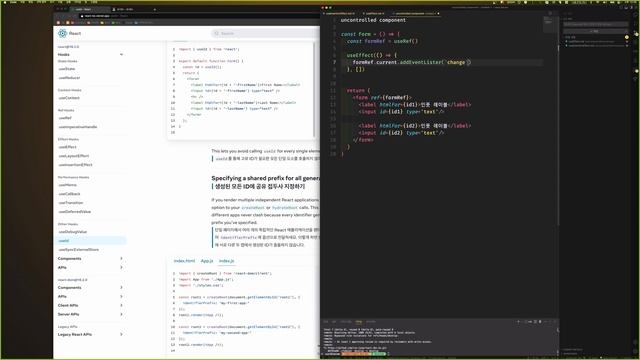Select the index.js sandbox tab
Image resolution: width=640 pixels, height=360 pixels.
[x=227, y=261]
